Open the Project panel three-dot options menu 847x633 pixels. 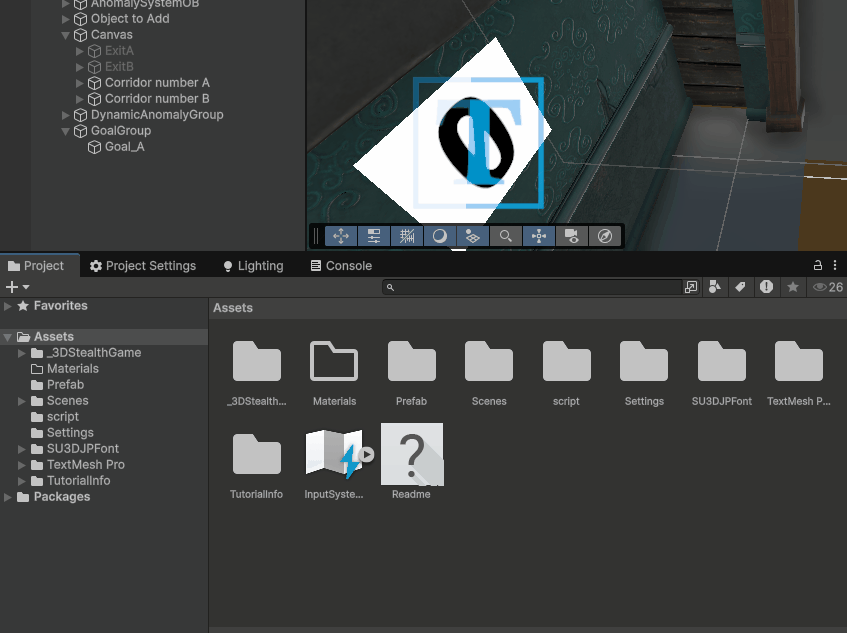(x=835, y=265)
